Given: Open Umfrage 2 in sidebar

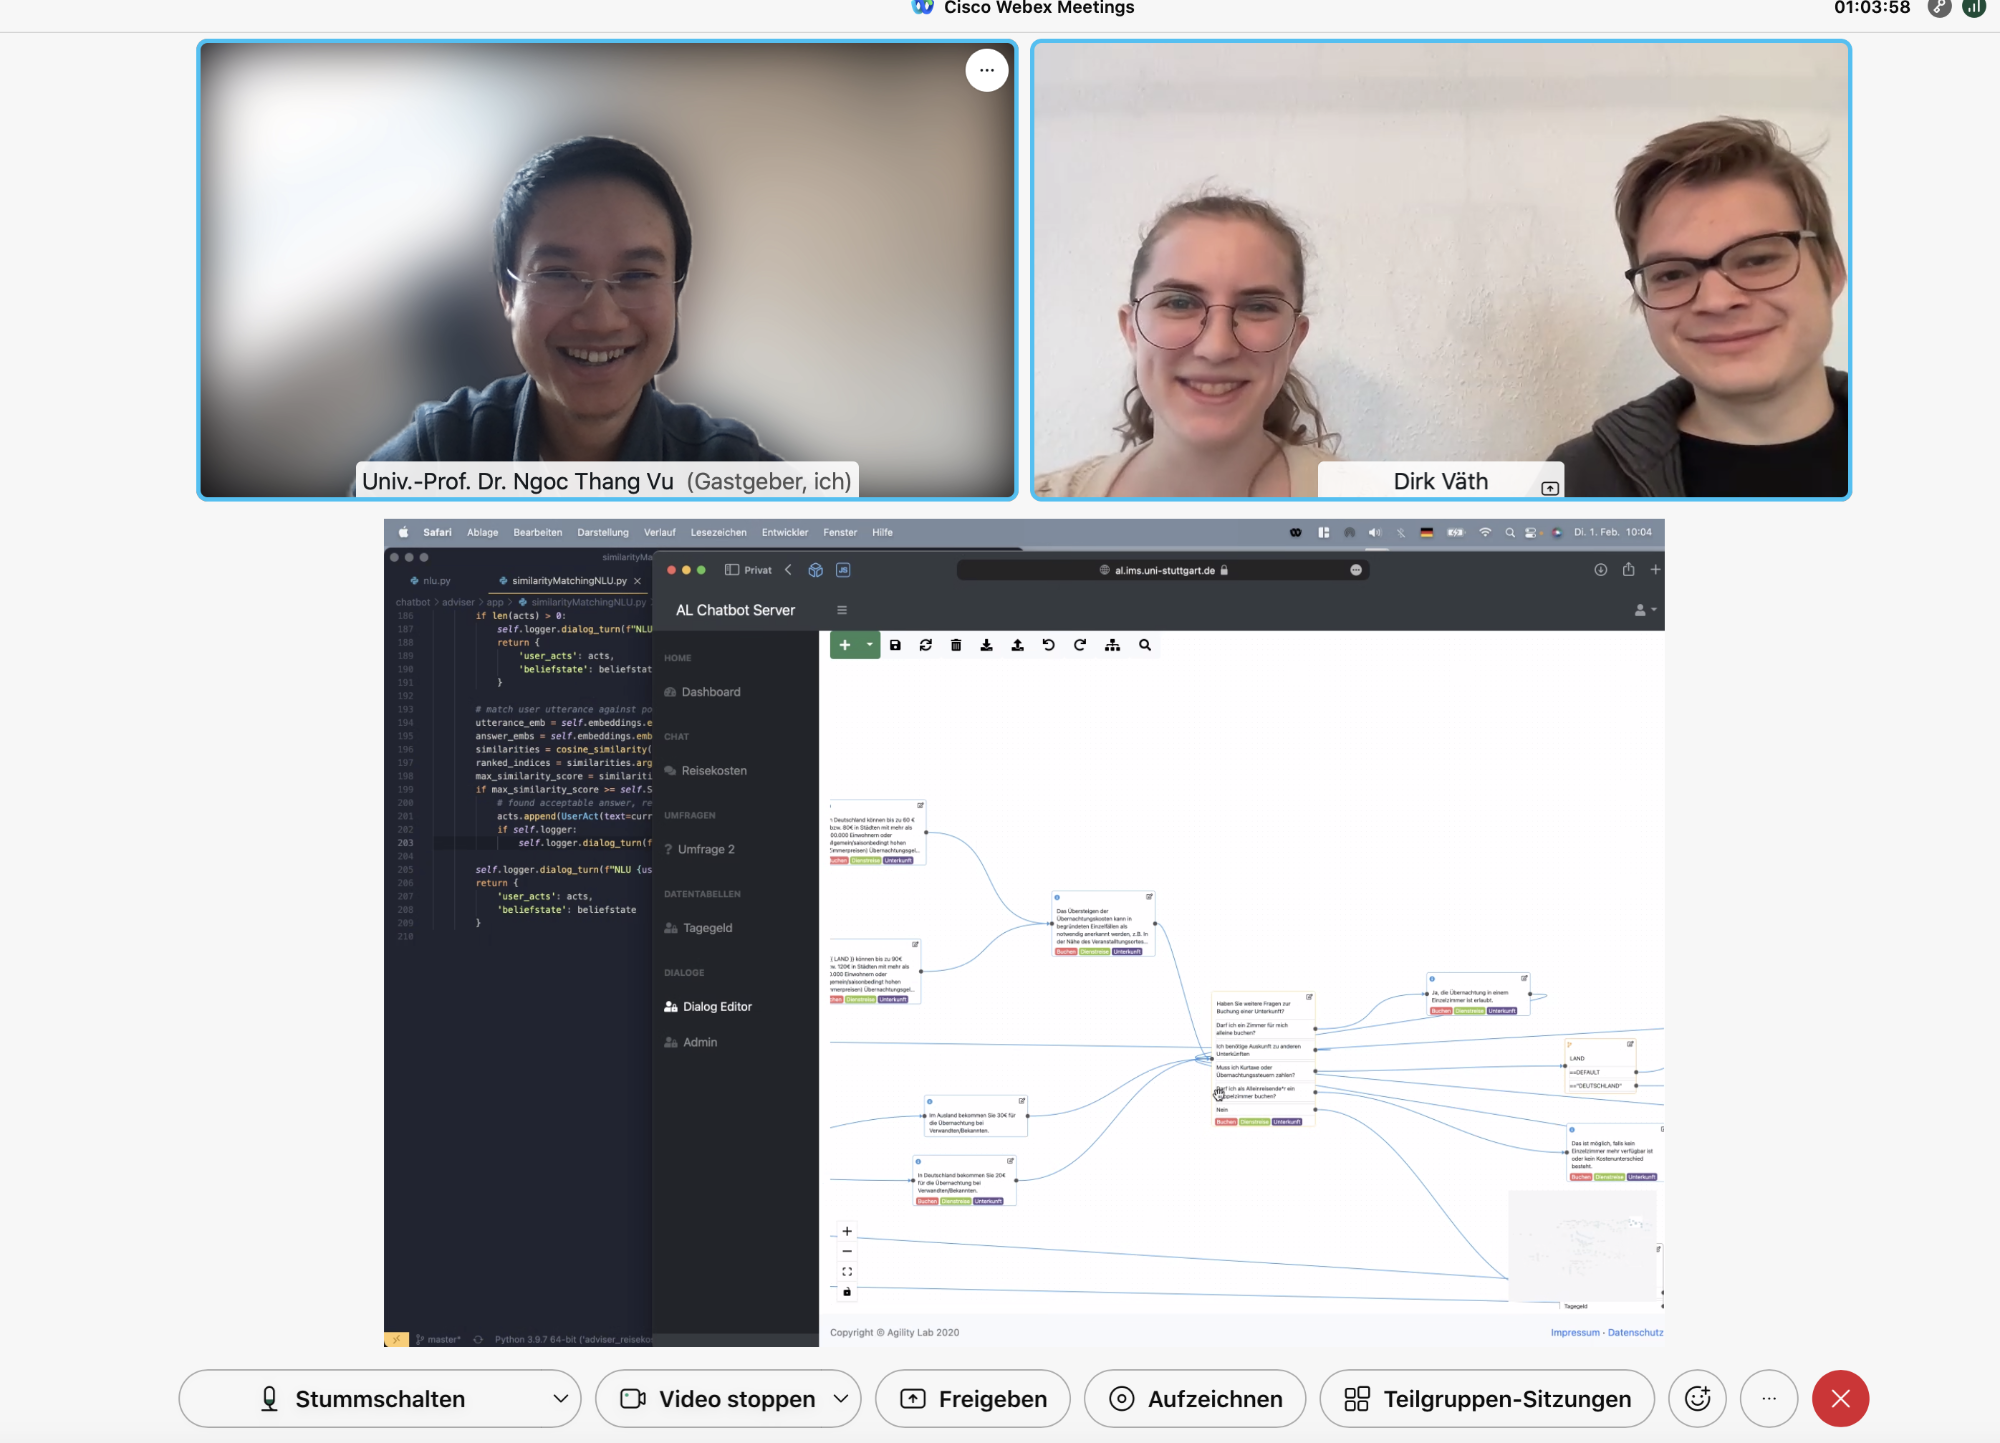Looking at the screenshot, I should pos(699,849).
